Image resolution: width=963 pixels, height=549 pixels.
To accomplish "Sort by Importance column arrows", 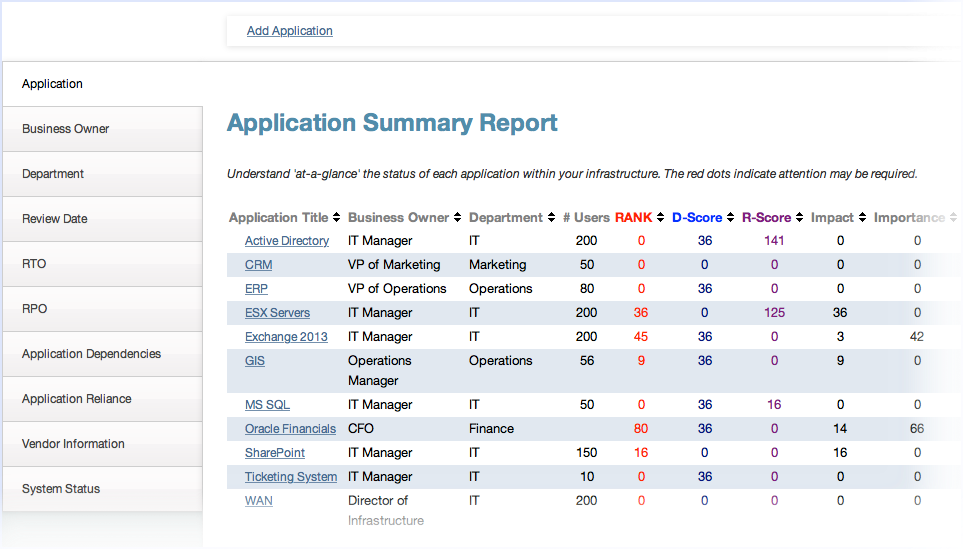I will (953, 217).
